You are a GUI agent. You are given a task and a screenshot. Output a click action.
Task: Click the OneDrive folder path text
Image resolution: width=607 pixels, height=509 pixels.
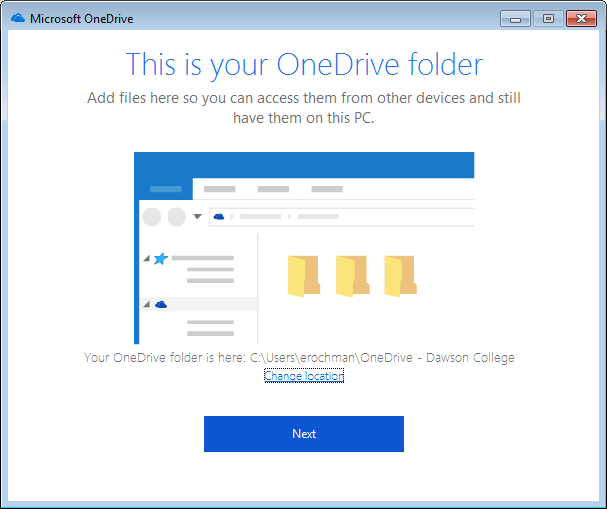tap(382, 357)
